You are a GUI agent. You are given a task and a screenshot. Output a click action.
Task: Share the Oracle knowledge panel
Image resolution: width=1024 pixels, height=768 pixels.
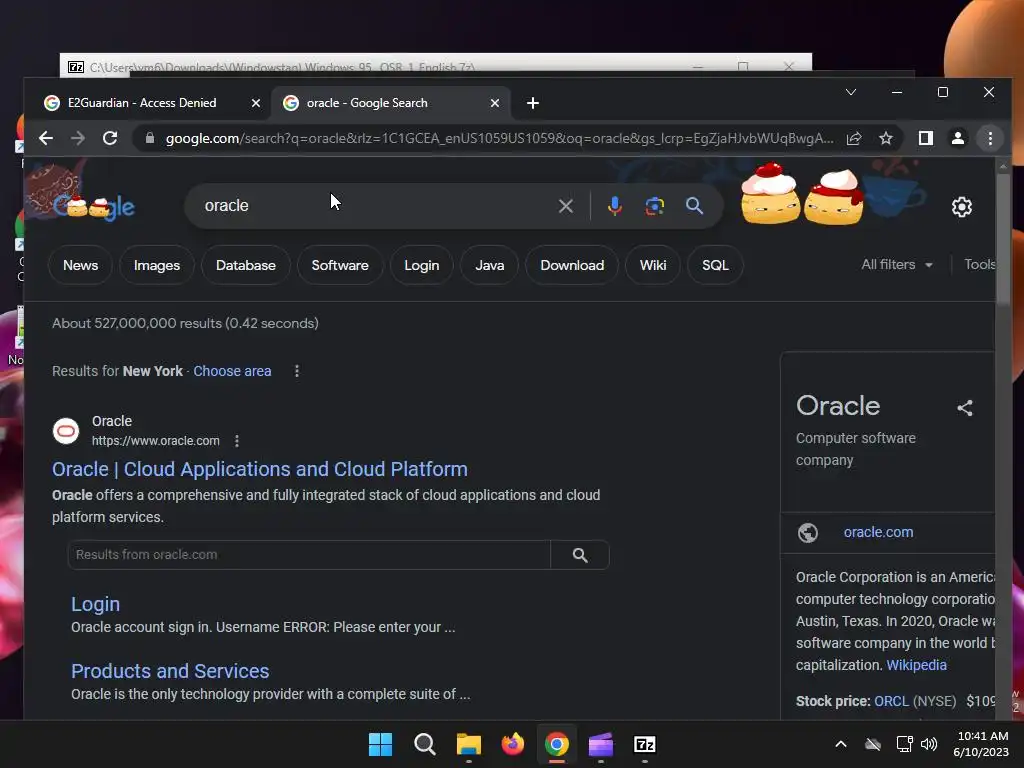coord(965,408)
